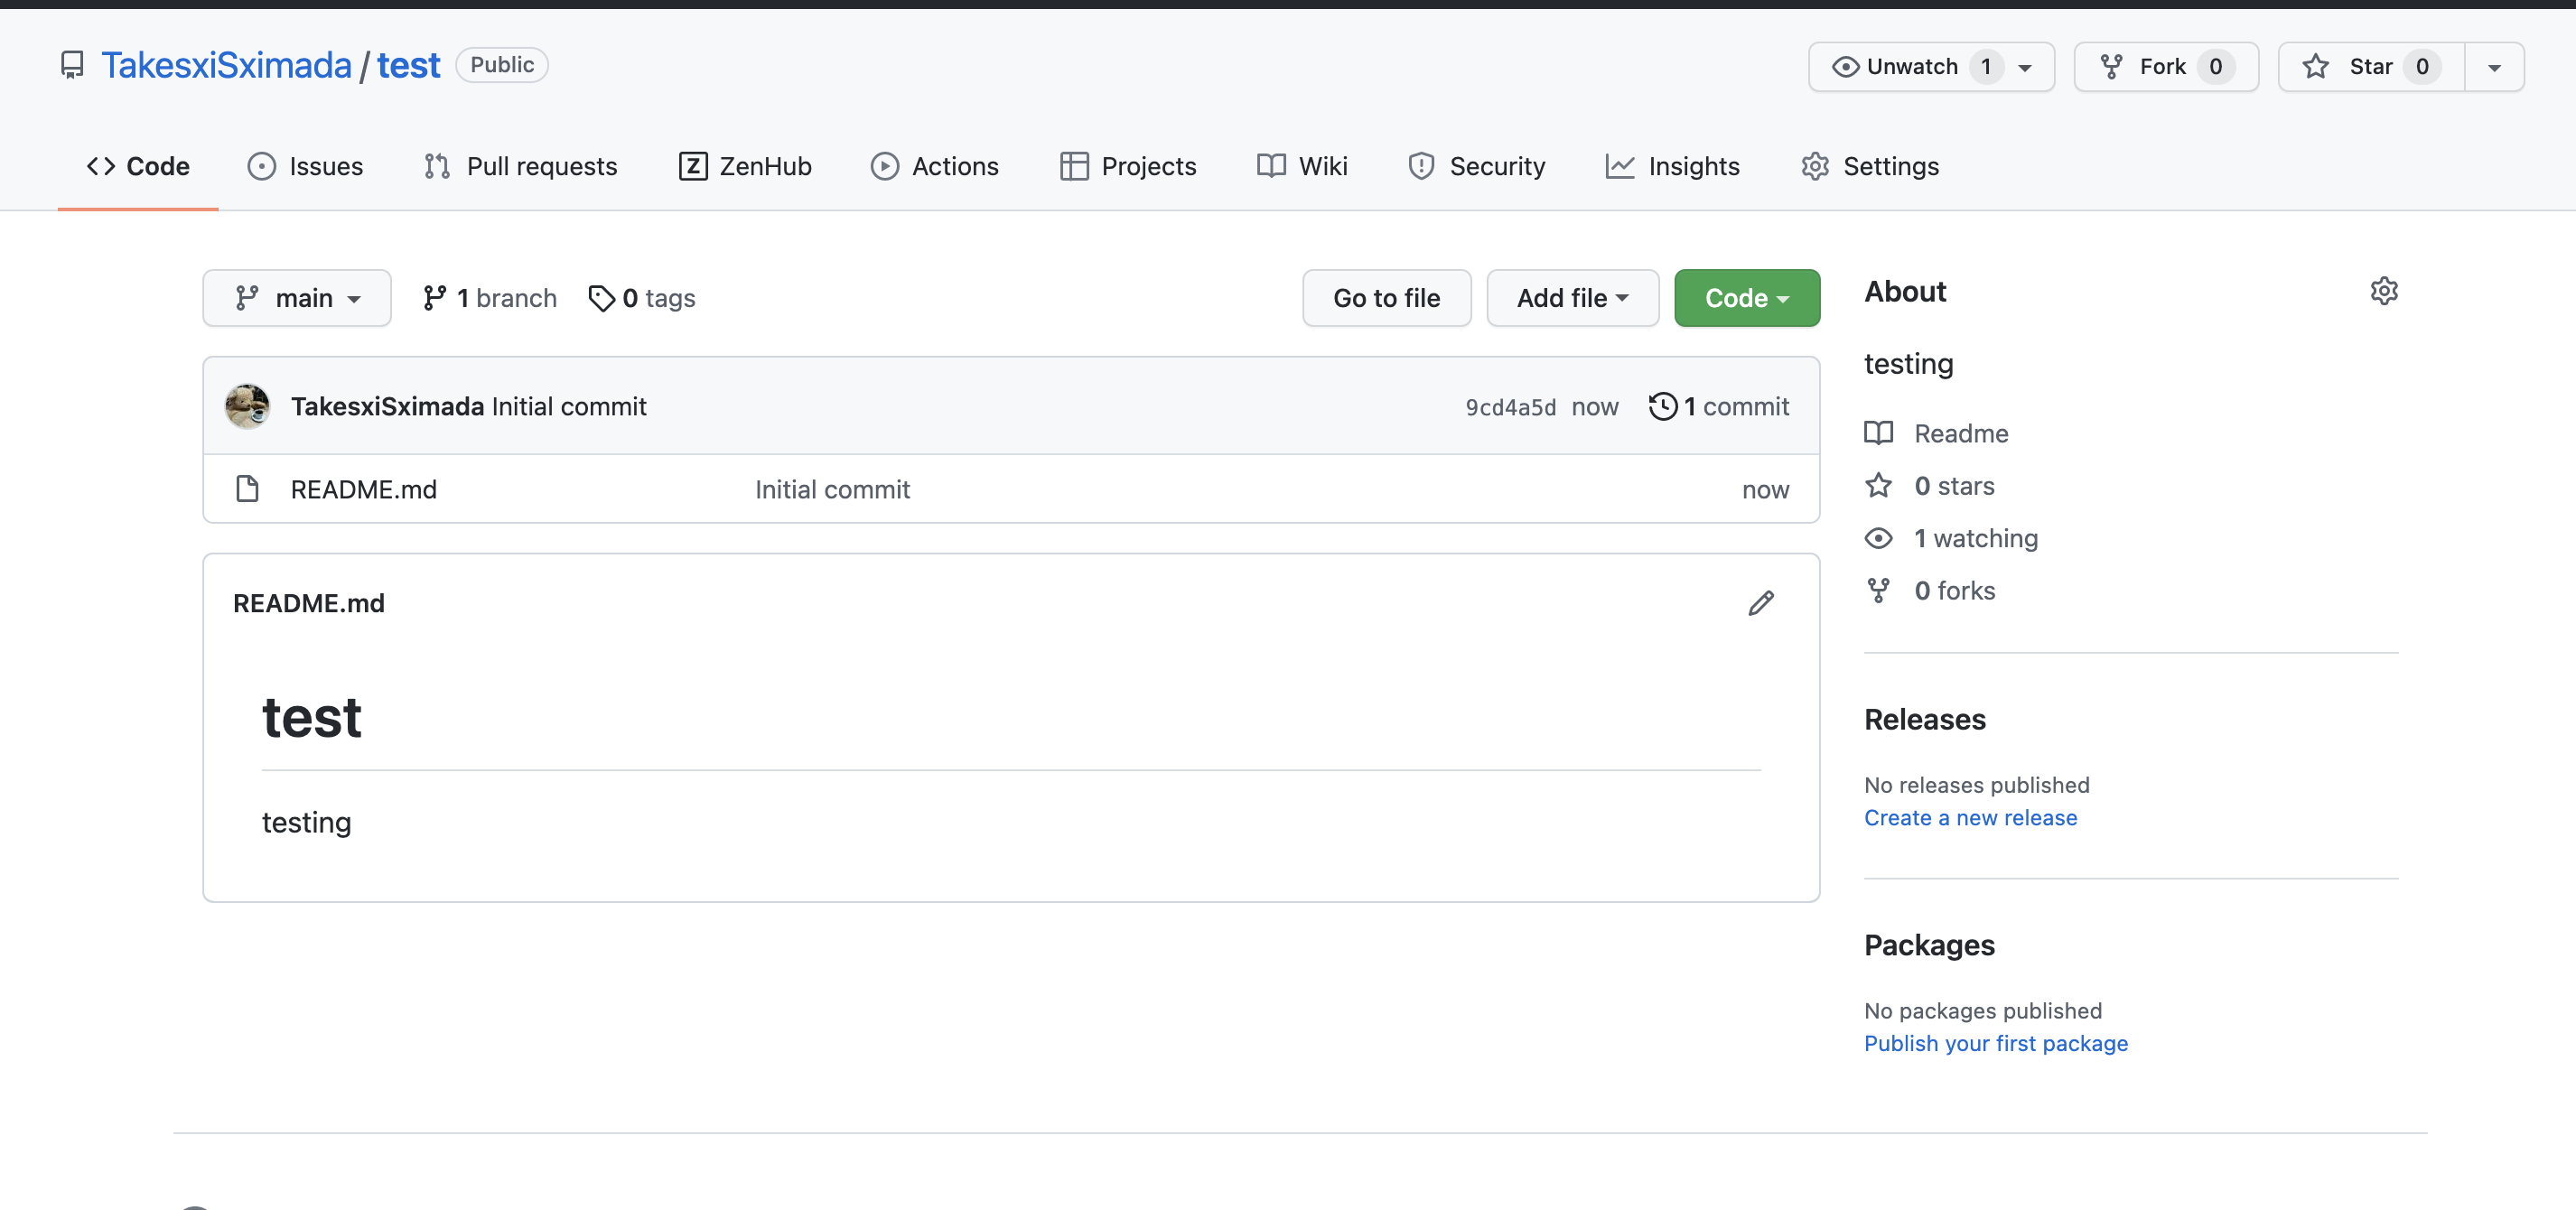2576x1210 pixels.
Task: Click the watcher count 1 badge
Action: (1986, 67)
